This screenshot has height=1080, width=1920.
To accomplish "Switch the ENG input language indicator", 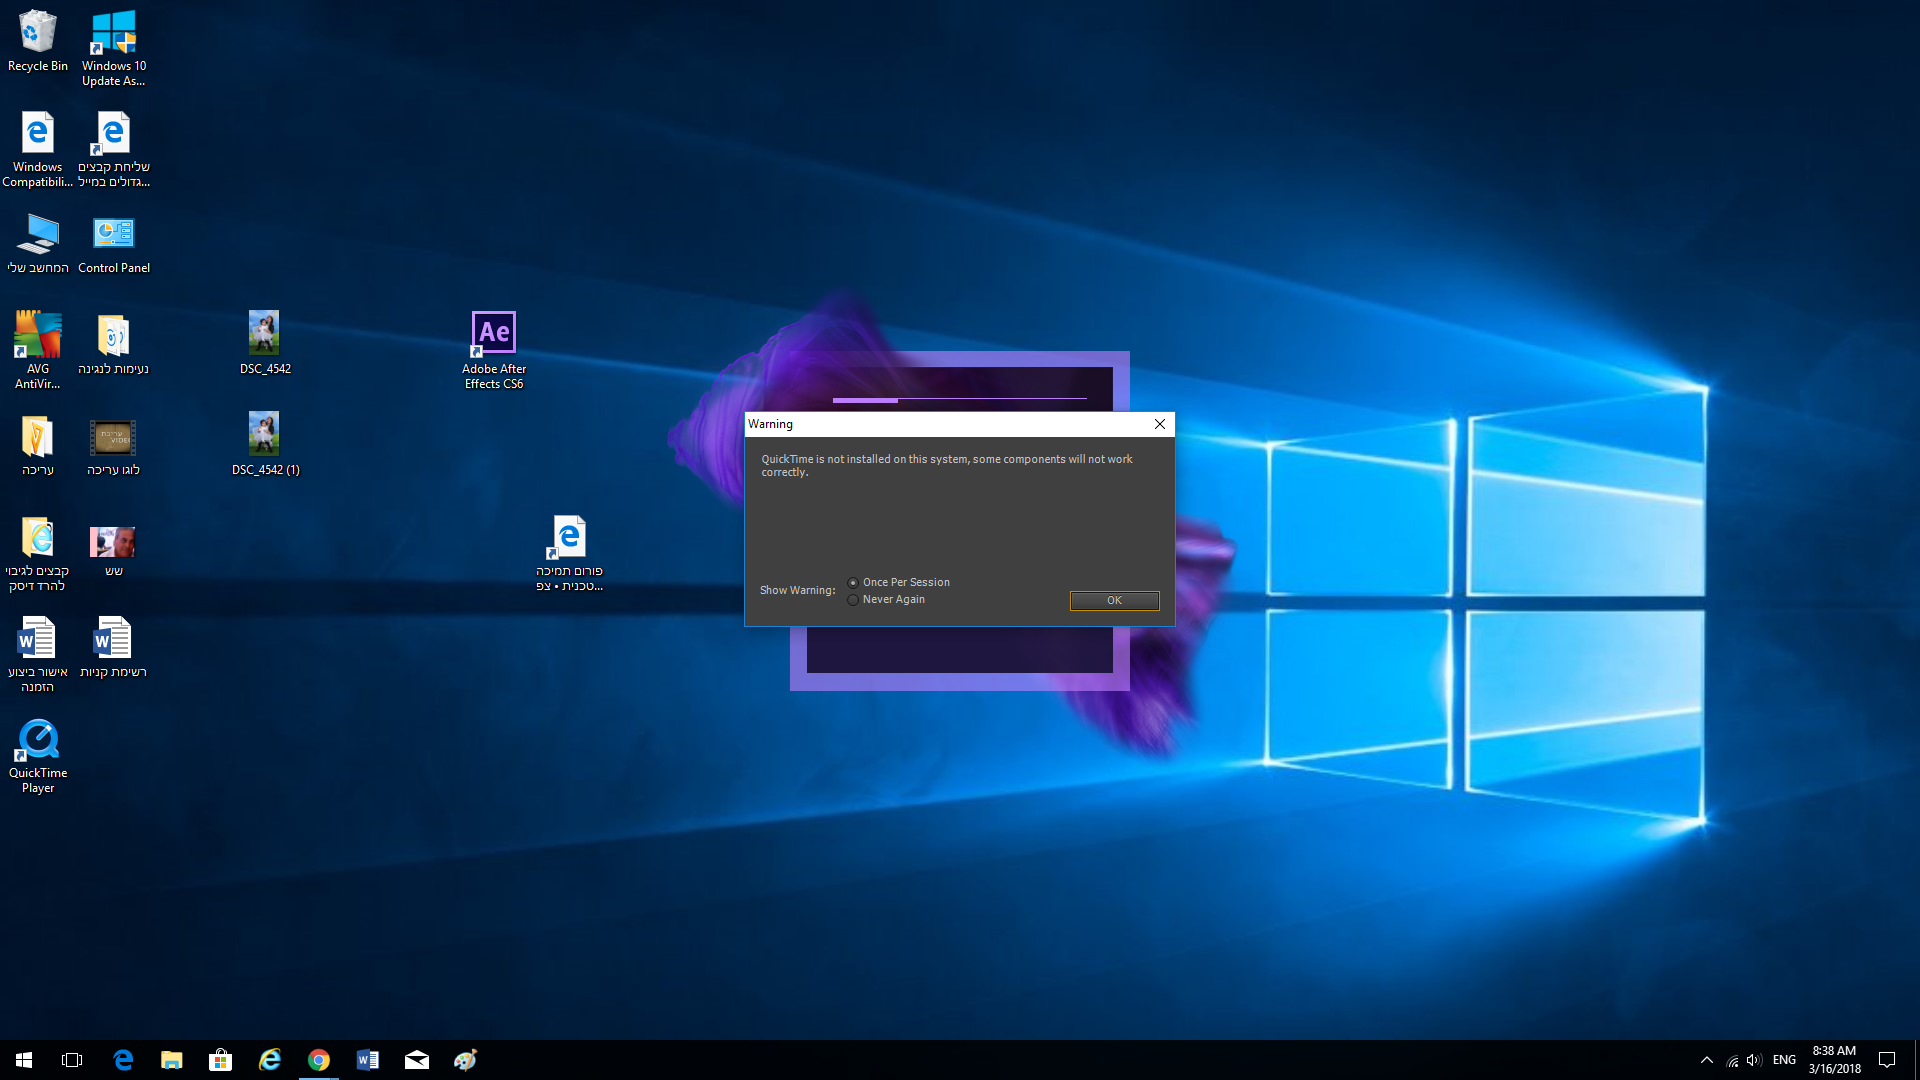I will [x=1784, y=1060].
